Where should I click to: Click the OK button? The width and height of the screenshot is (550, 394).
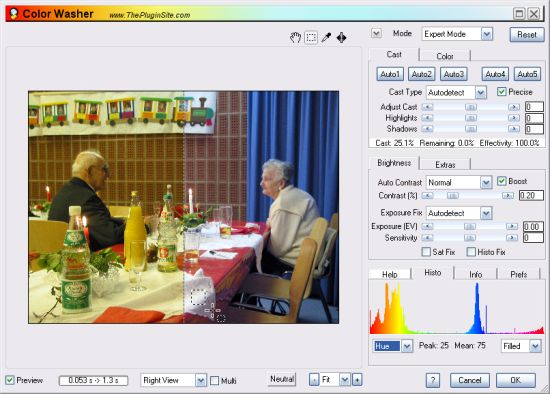pos(516,380)
